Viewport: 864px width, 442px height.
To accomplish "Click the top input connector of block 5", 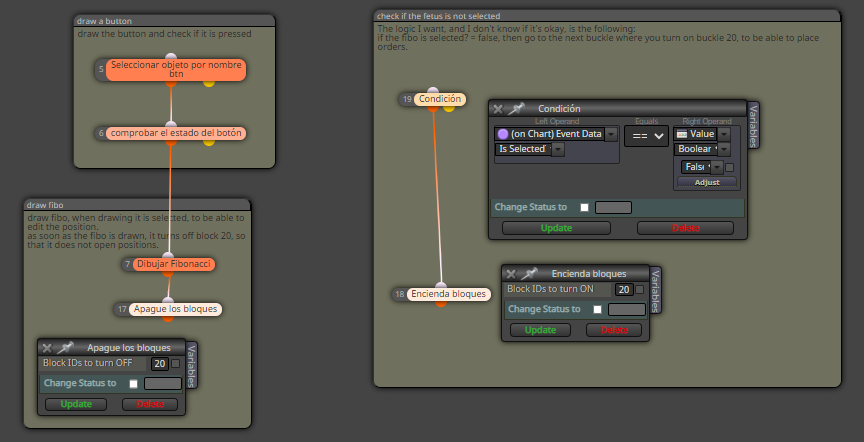I will pos(171,57).
